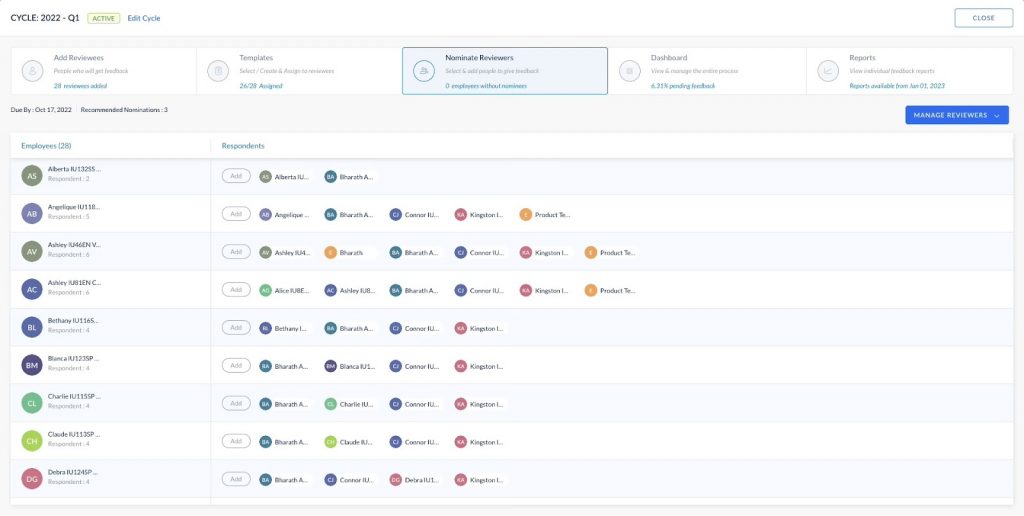Click 'Due By : Oct 17, 2022' text
This screenshot has width=1024, height=516.
tap(41, 110)
